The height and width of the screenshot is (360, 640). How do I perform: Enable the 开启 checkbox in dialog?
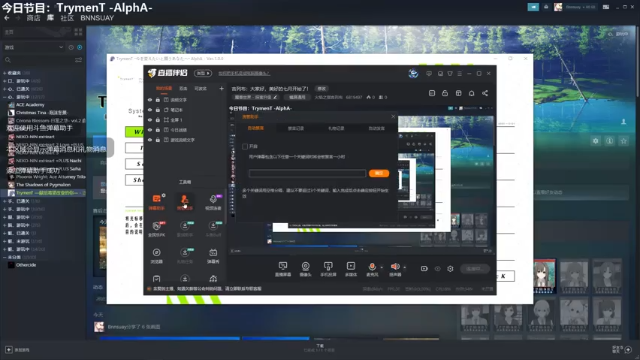245,146
